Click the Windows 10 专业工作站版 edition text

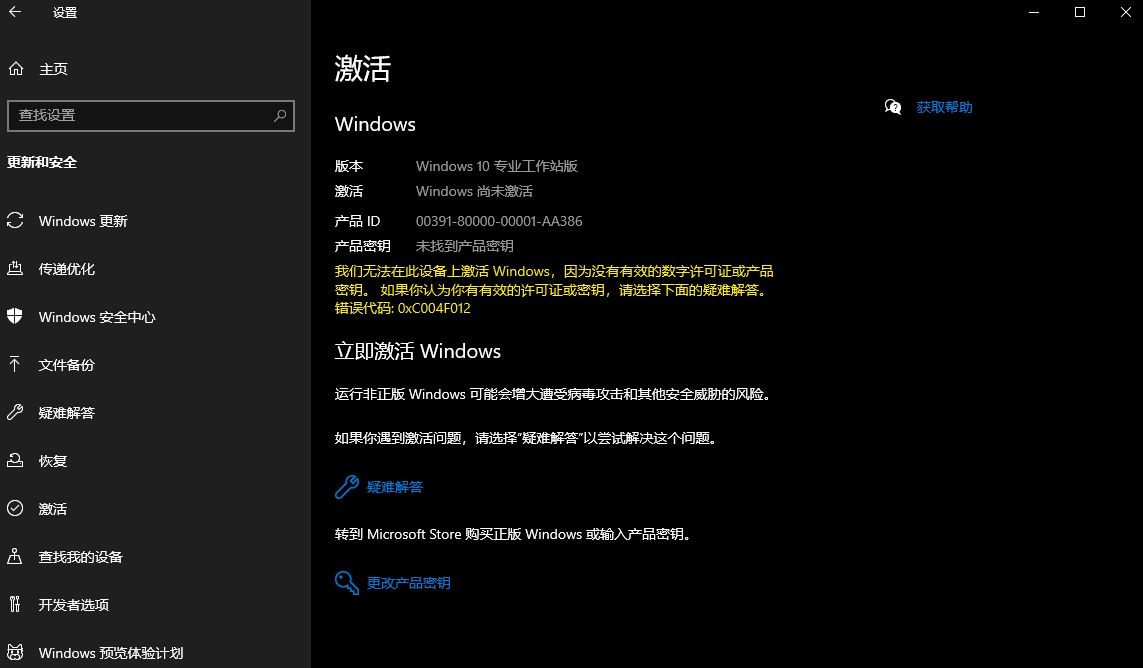pyautogui.click(x=496, y=166)
